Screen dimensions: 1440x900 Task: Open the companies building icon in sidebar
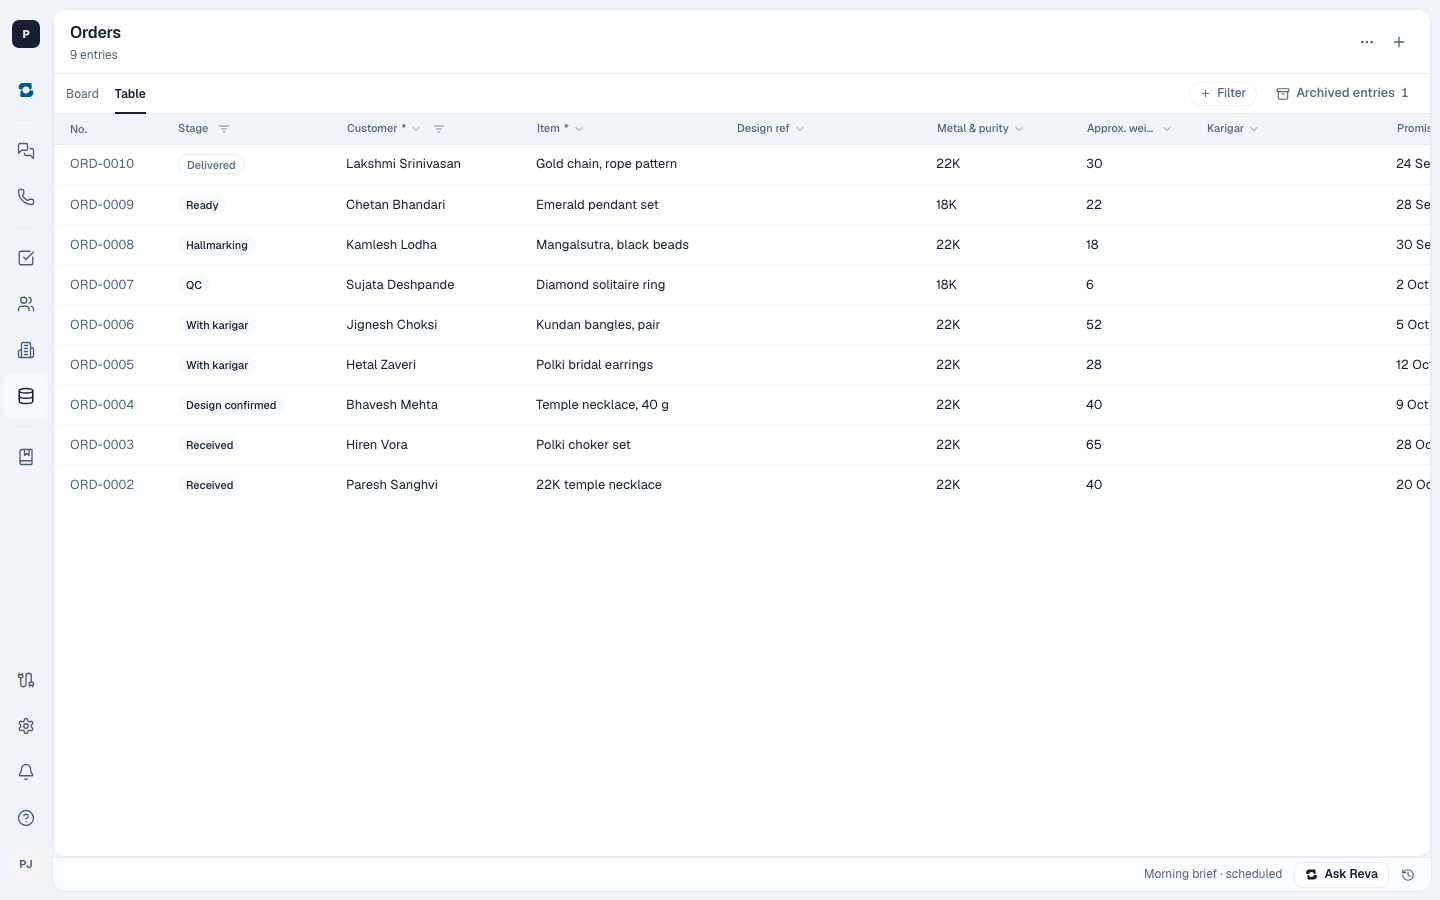pos(26,350)
